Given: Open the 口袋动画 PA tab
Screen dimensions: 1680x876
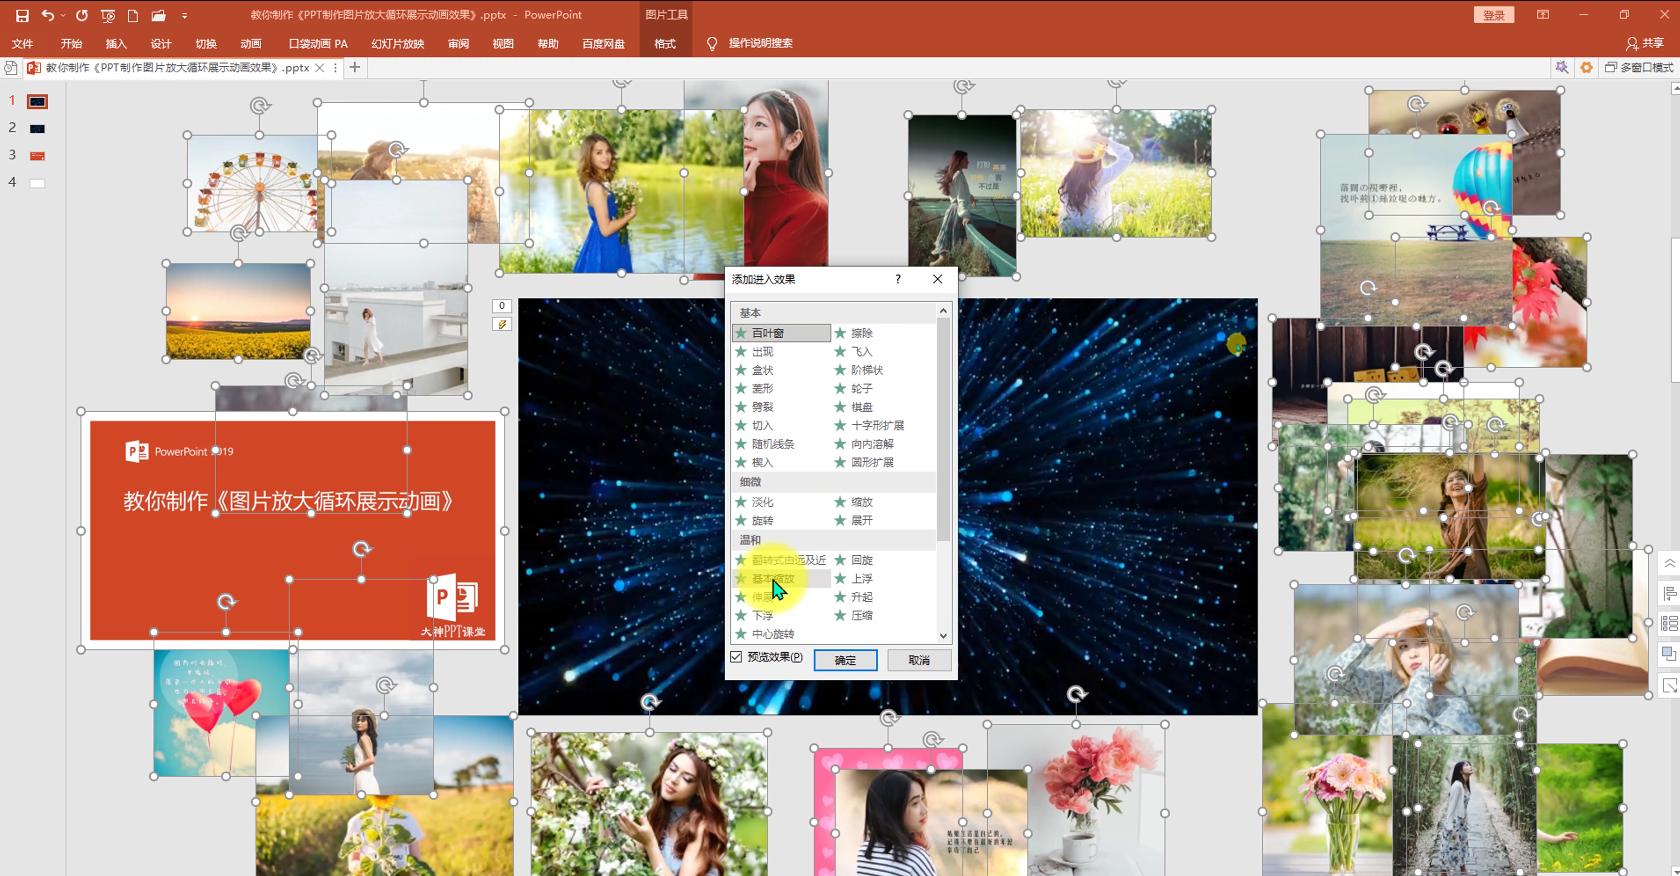Looking at the screenshot, I should [318, 44].
